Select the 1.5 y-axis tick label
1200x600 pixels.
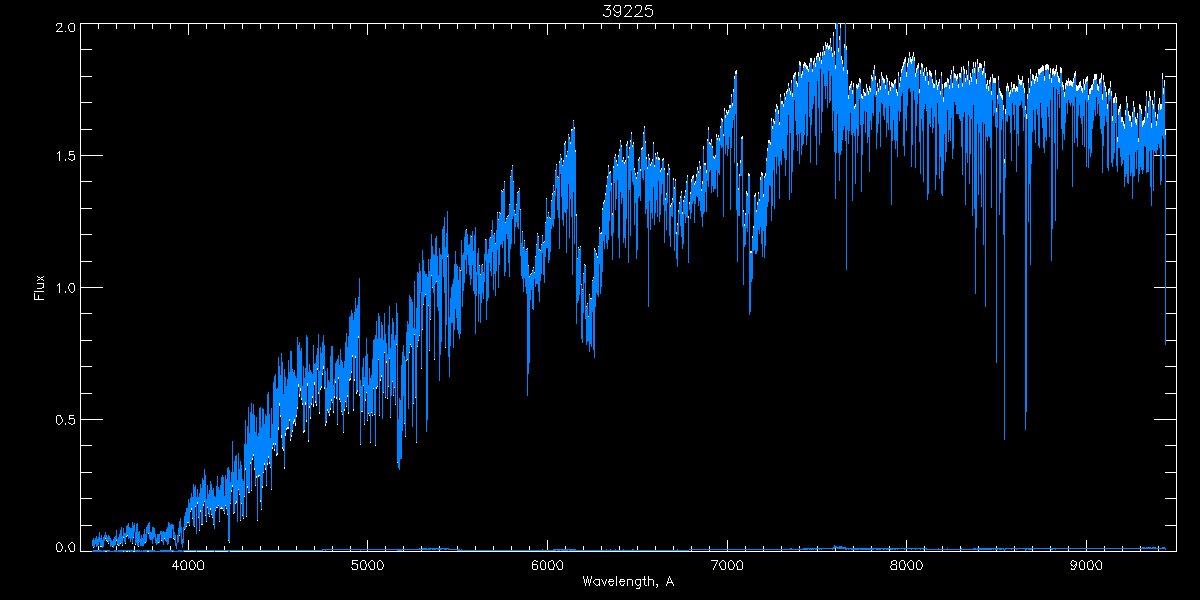(x=65, y=156)
